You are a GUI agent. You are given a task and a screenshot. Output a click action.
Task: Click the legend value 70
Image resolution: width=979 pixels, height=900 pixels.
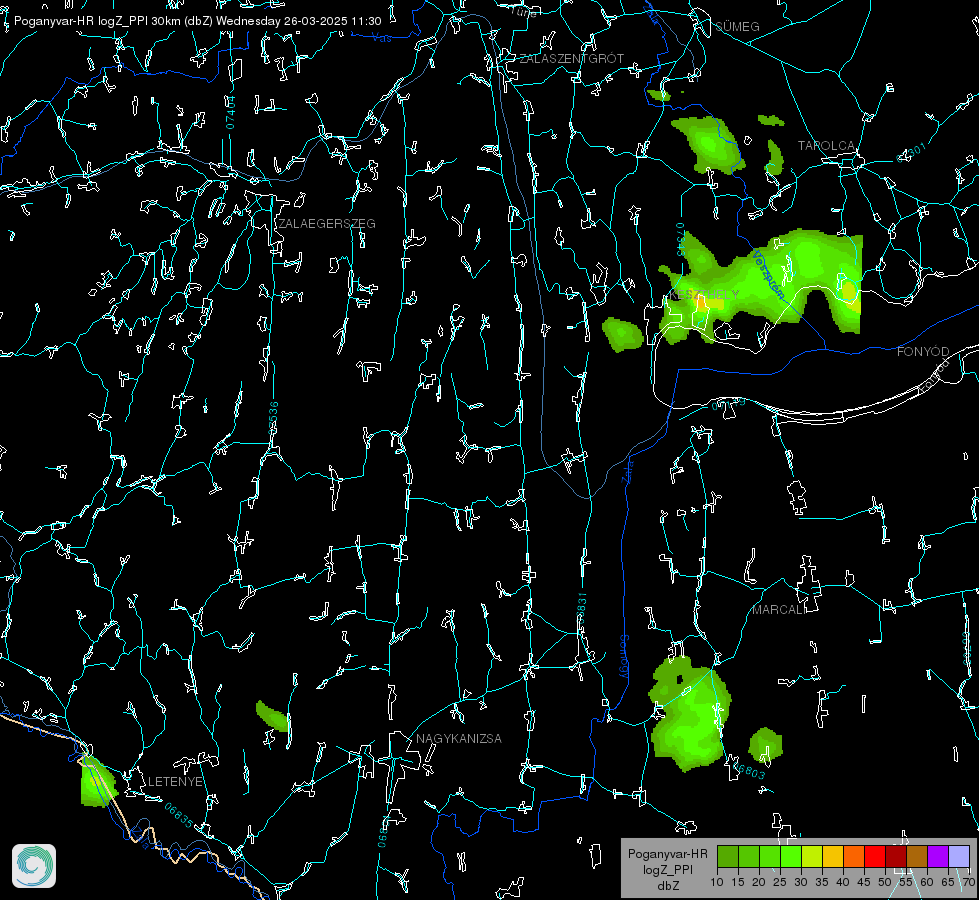969,883
